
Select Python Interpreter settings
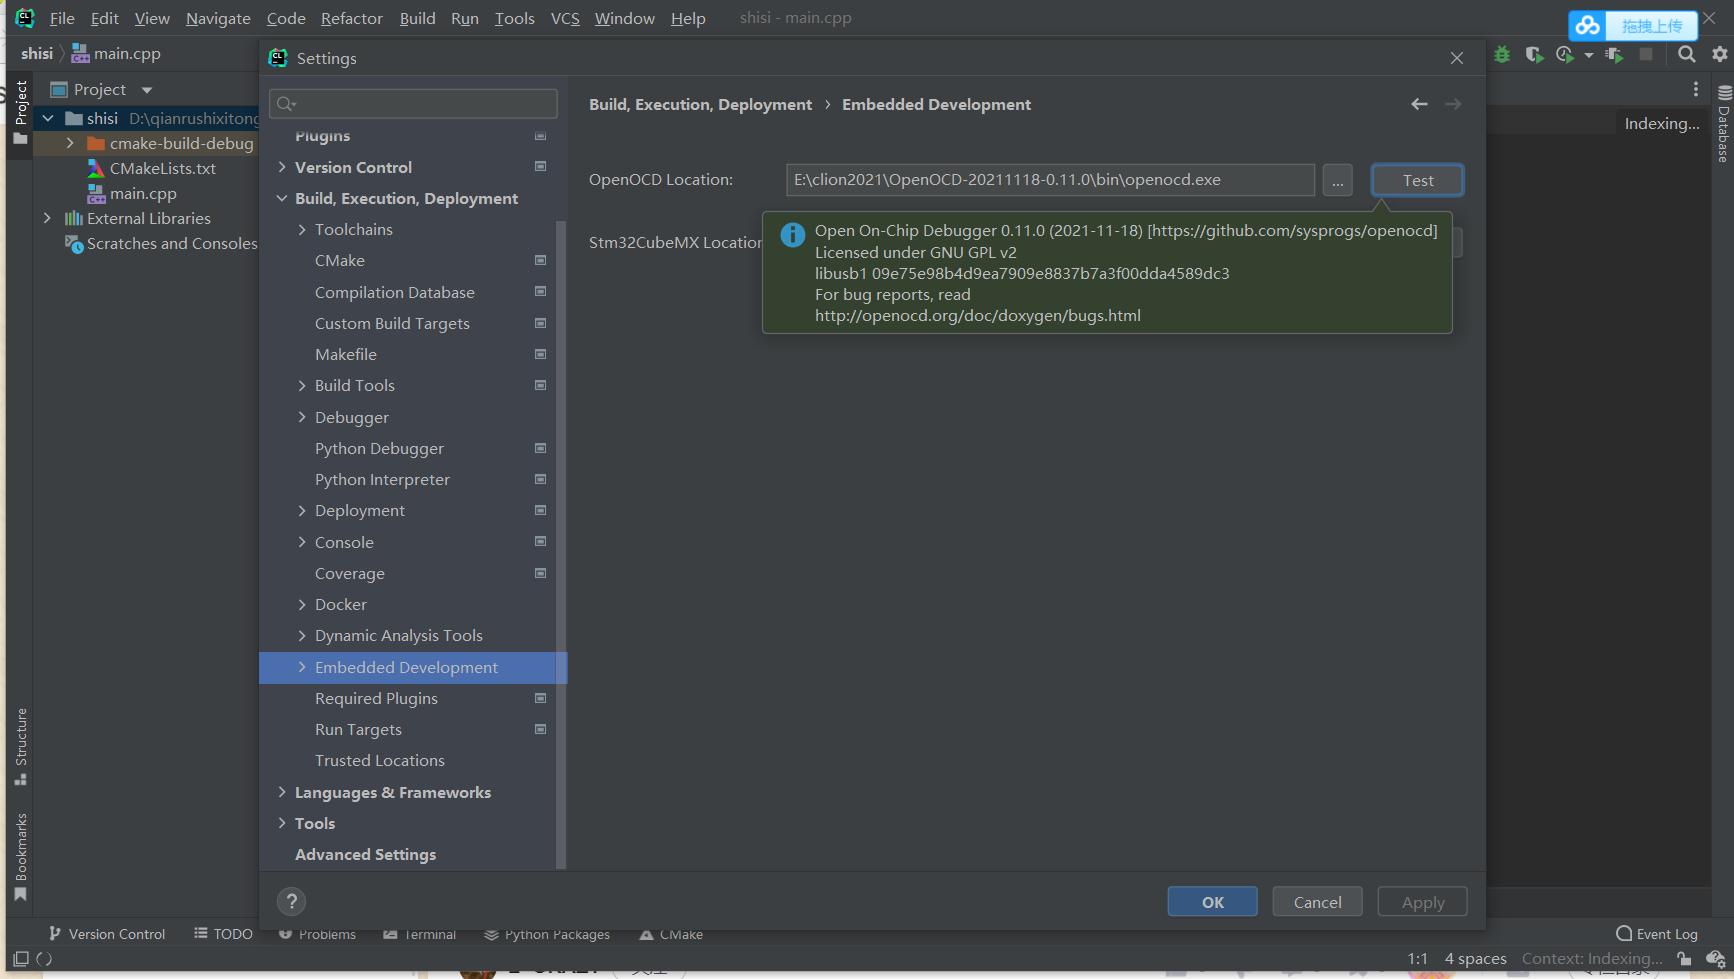(382, 479)
